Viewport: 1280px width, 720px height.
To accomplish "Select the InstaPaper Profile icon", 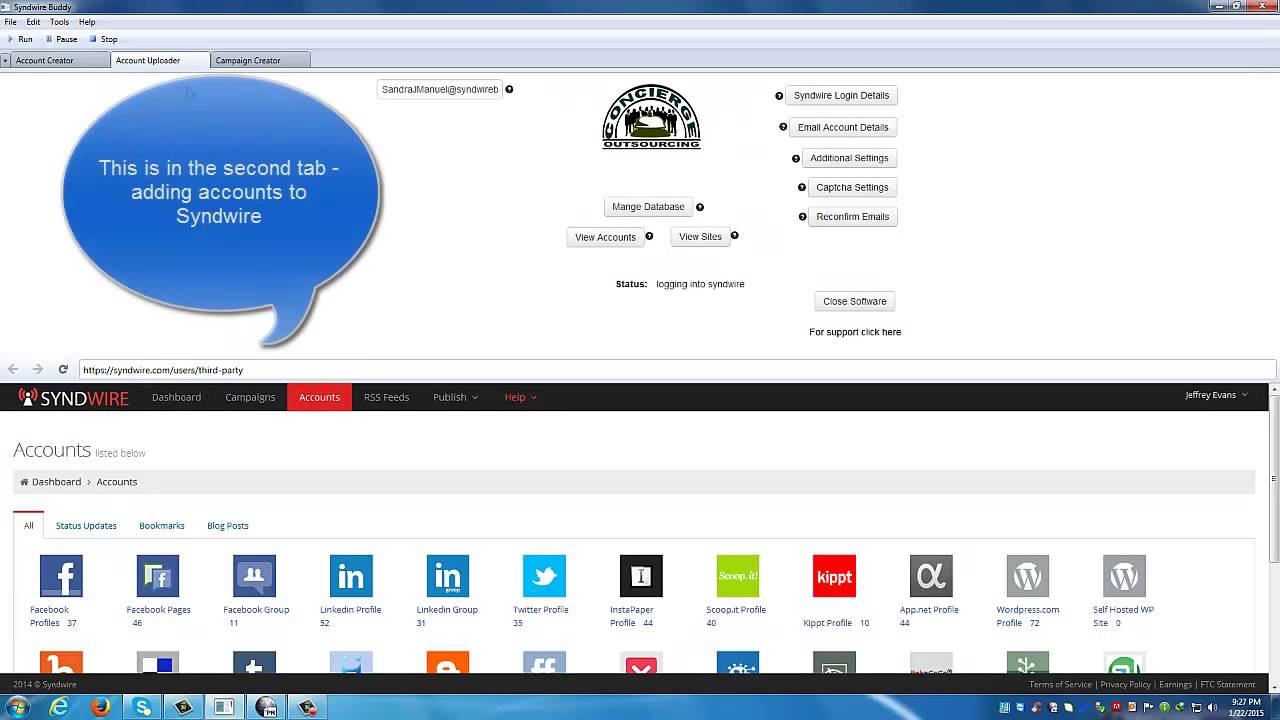I will pos(641,576).
